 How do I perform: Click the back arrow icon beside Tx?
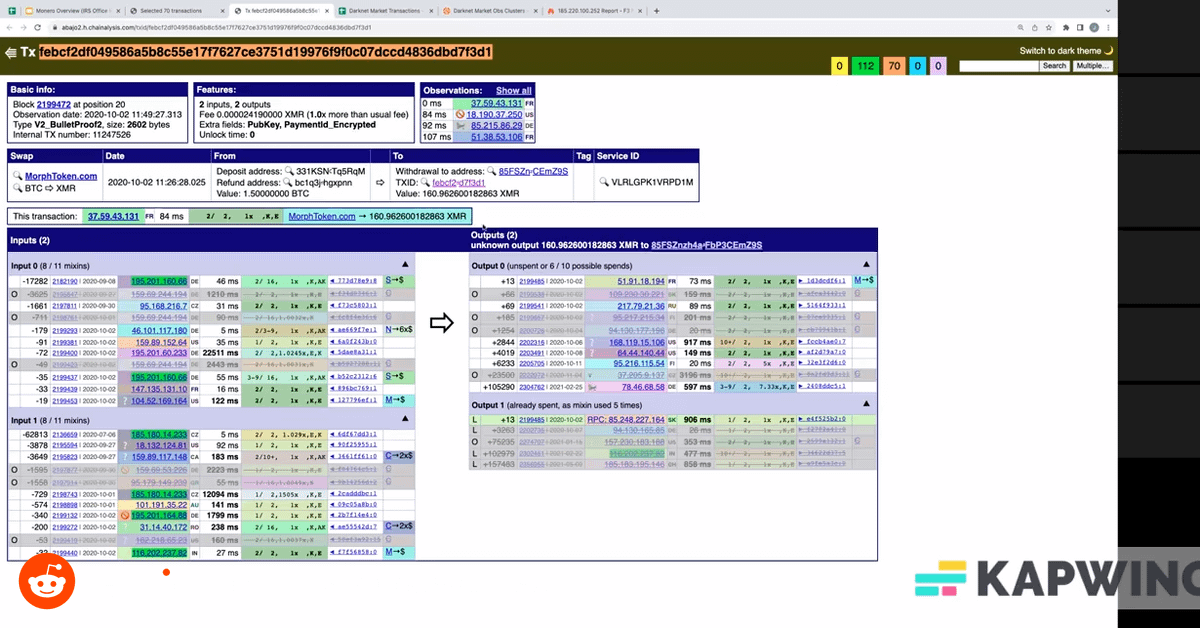tap(10, 52)
